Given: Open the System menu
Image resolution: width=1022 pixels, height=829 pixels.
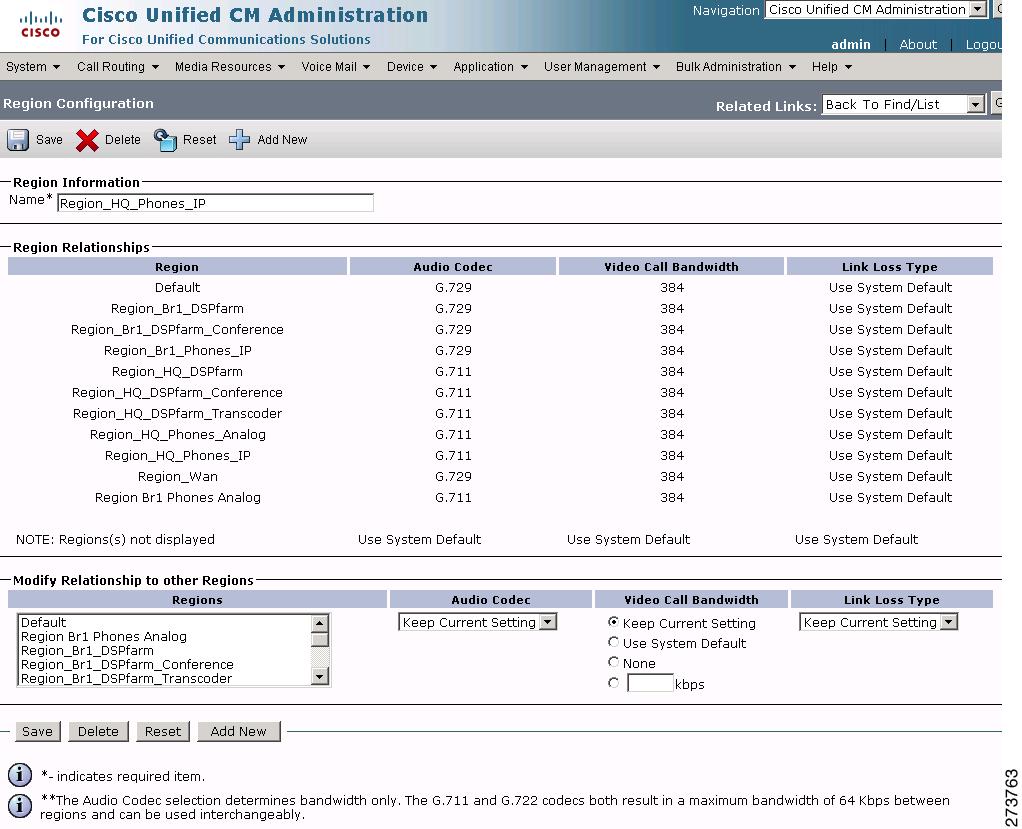Looking at the screenshot, I should pyautogui.click(x=33, y=66).
